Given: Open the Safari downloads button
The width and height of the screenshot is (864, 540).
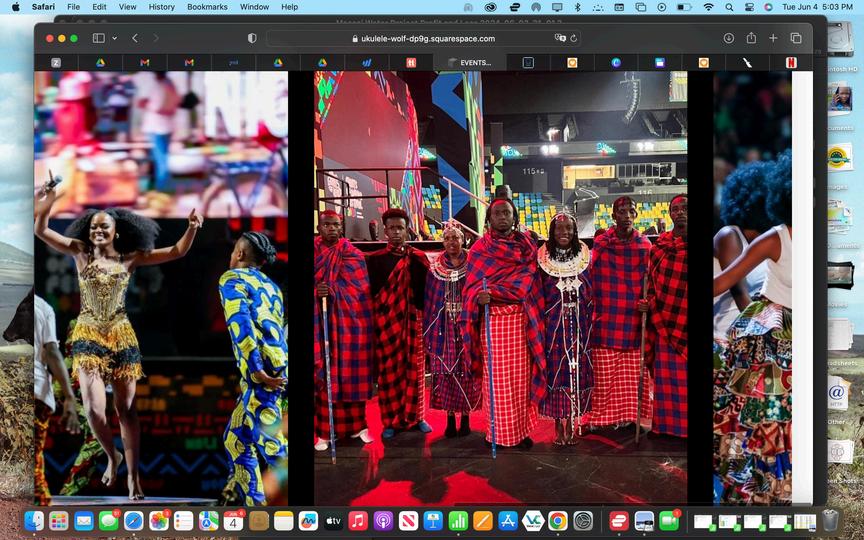Looking at the screenshot, I should click(729, 38).
